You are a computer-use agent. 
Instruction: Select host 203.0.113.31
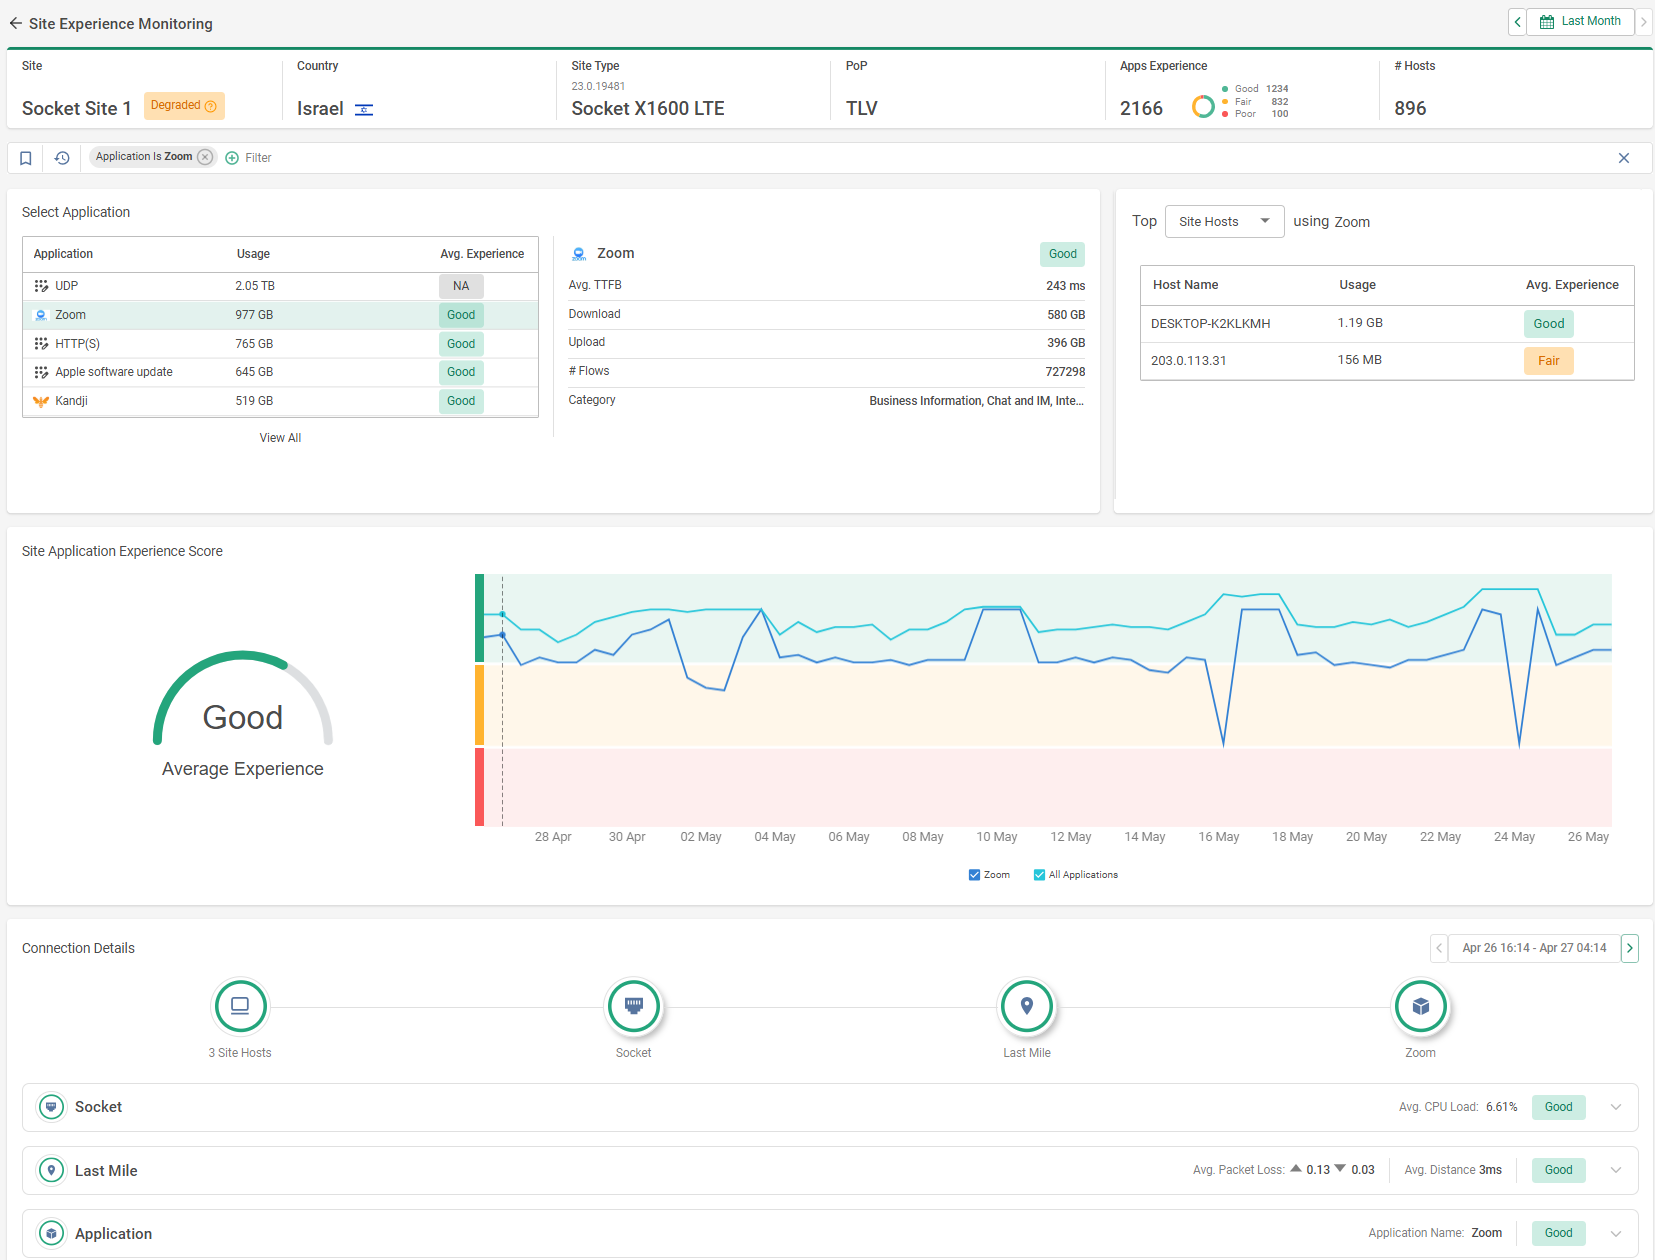pos(1387,361)
